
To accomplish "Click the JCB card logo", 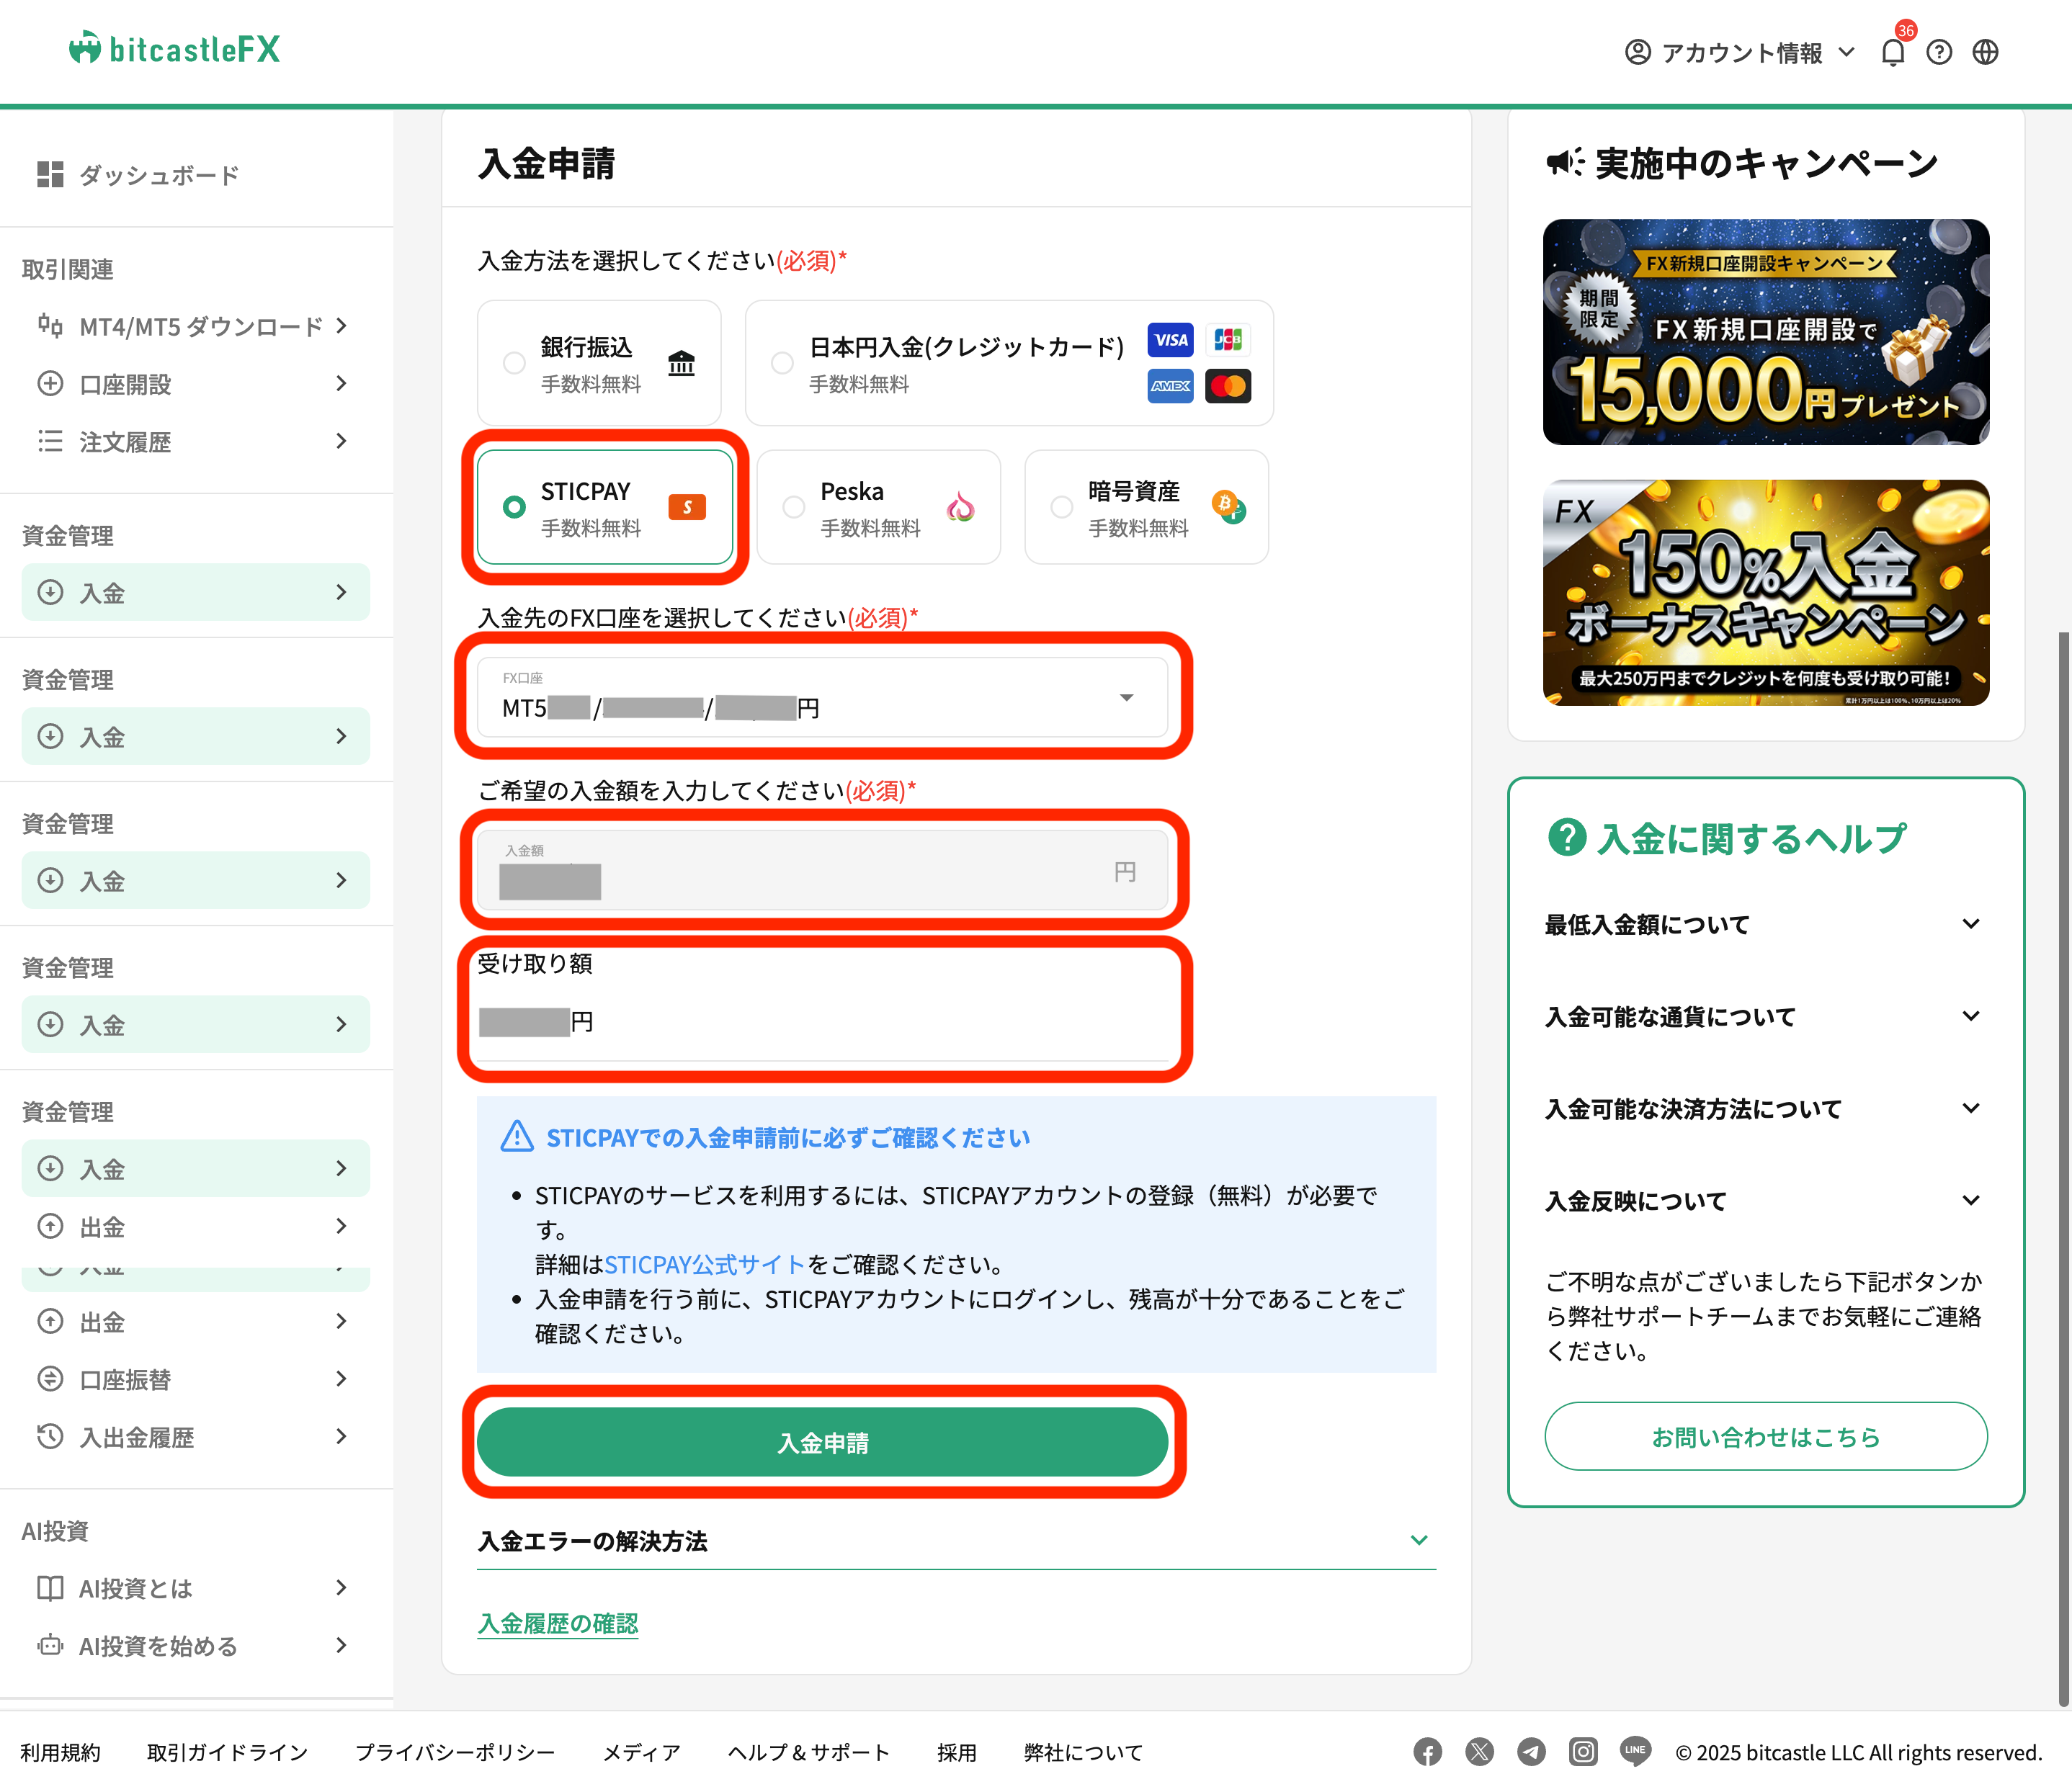I will (x=1228, y=340).
